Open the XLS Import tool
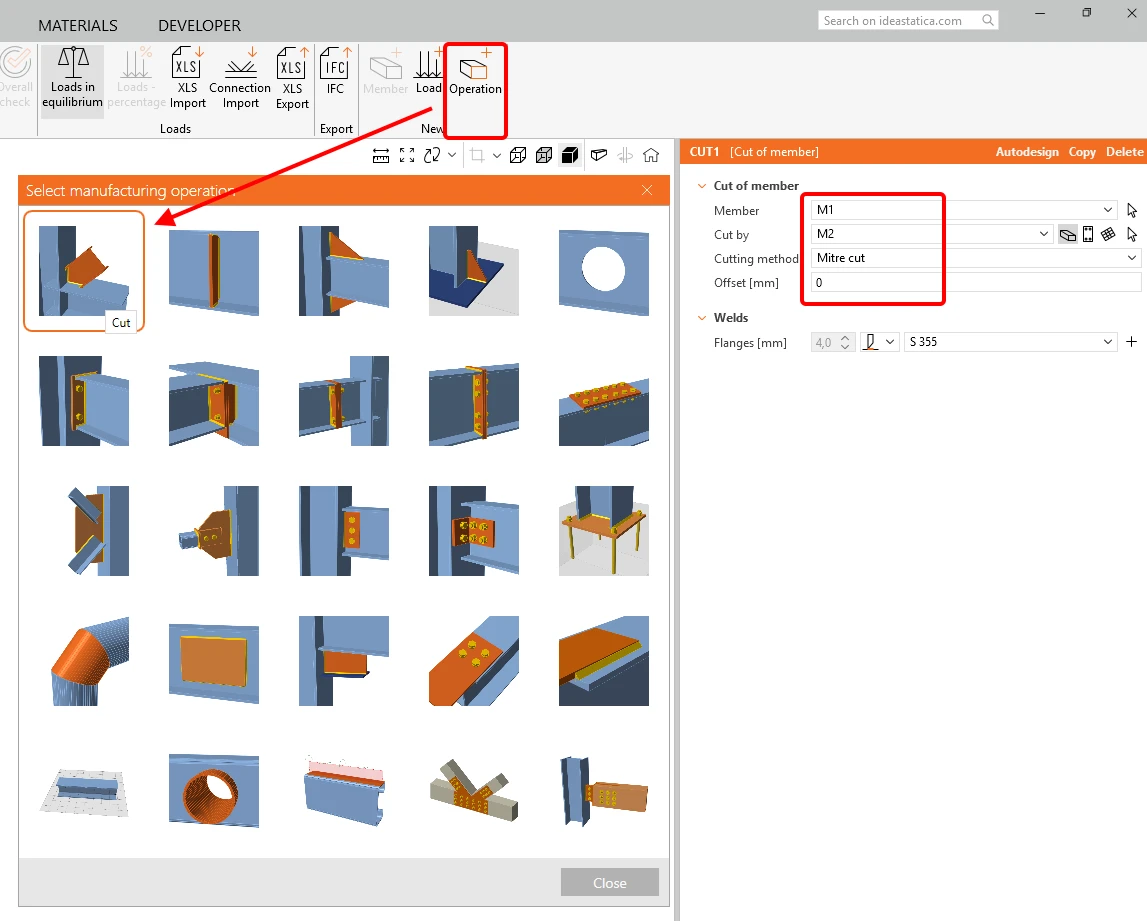Image resolution: width=1147 pixels, height=921 pixels. [187, 79]
